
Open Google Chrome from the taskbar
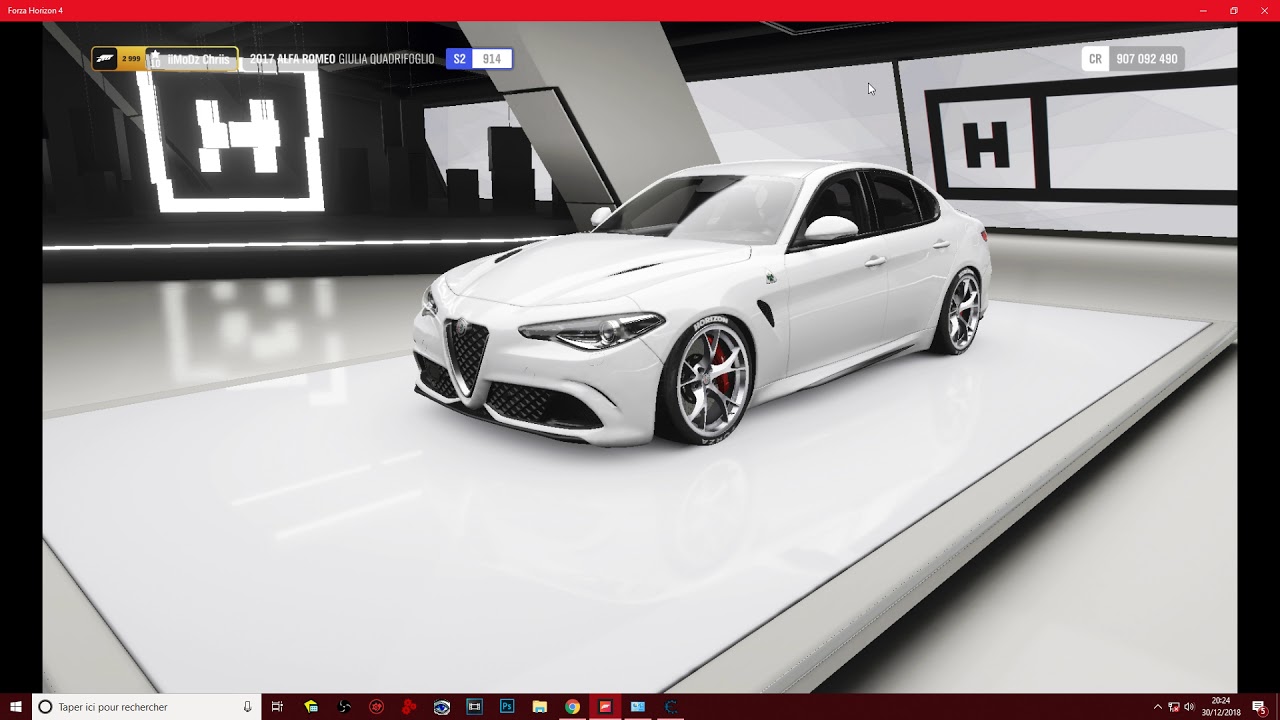[x=572, y=707]
